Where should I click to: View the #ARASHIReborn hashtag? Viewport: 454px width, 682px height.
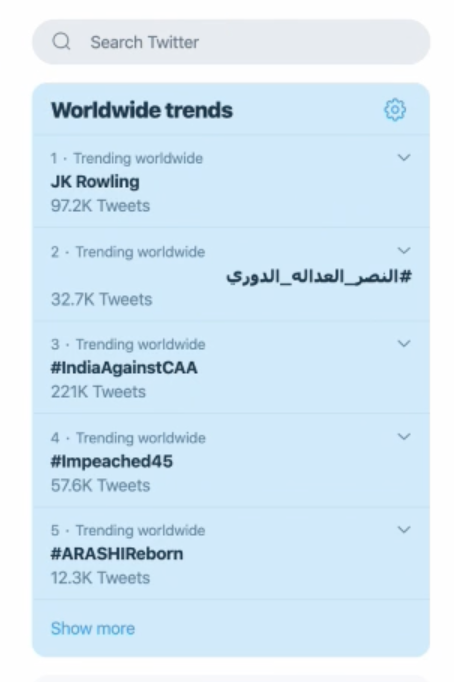coord(117,554)
